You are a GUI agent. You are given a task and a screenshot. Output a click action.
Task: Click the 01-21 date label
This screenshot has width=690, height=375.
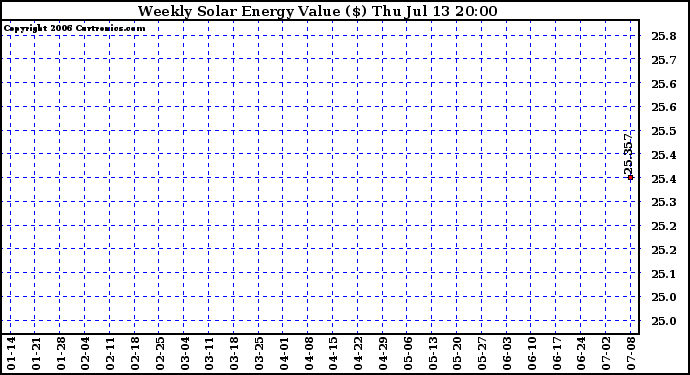tap(36, 353)
